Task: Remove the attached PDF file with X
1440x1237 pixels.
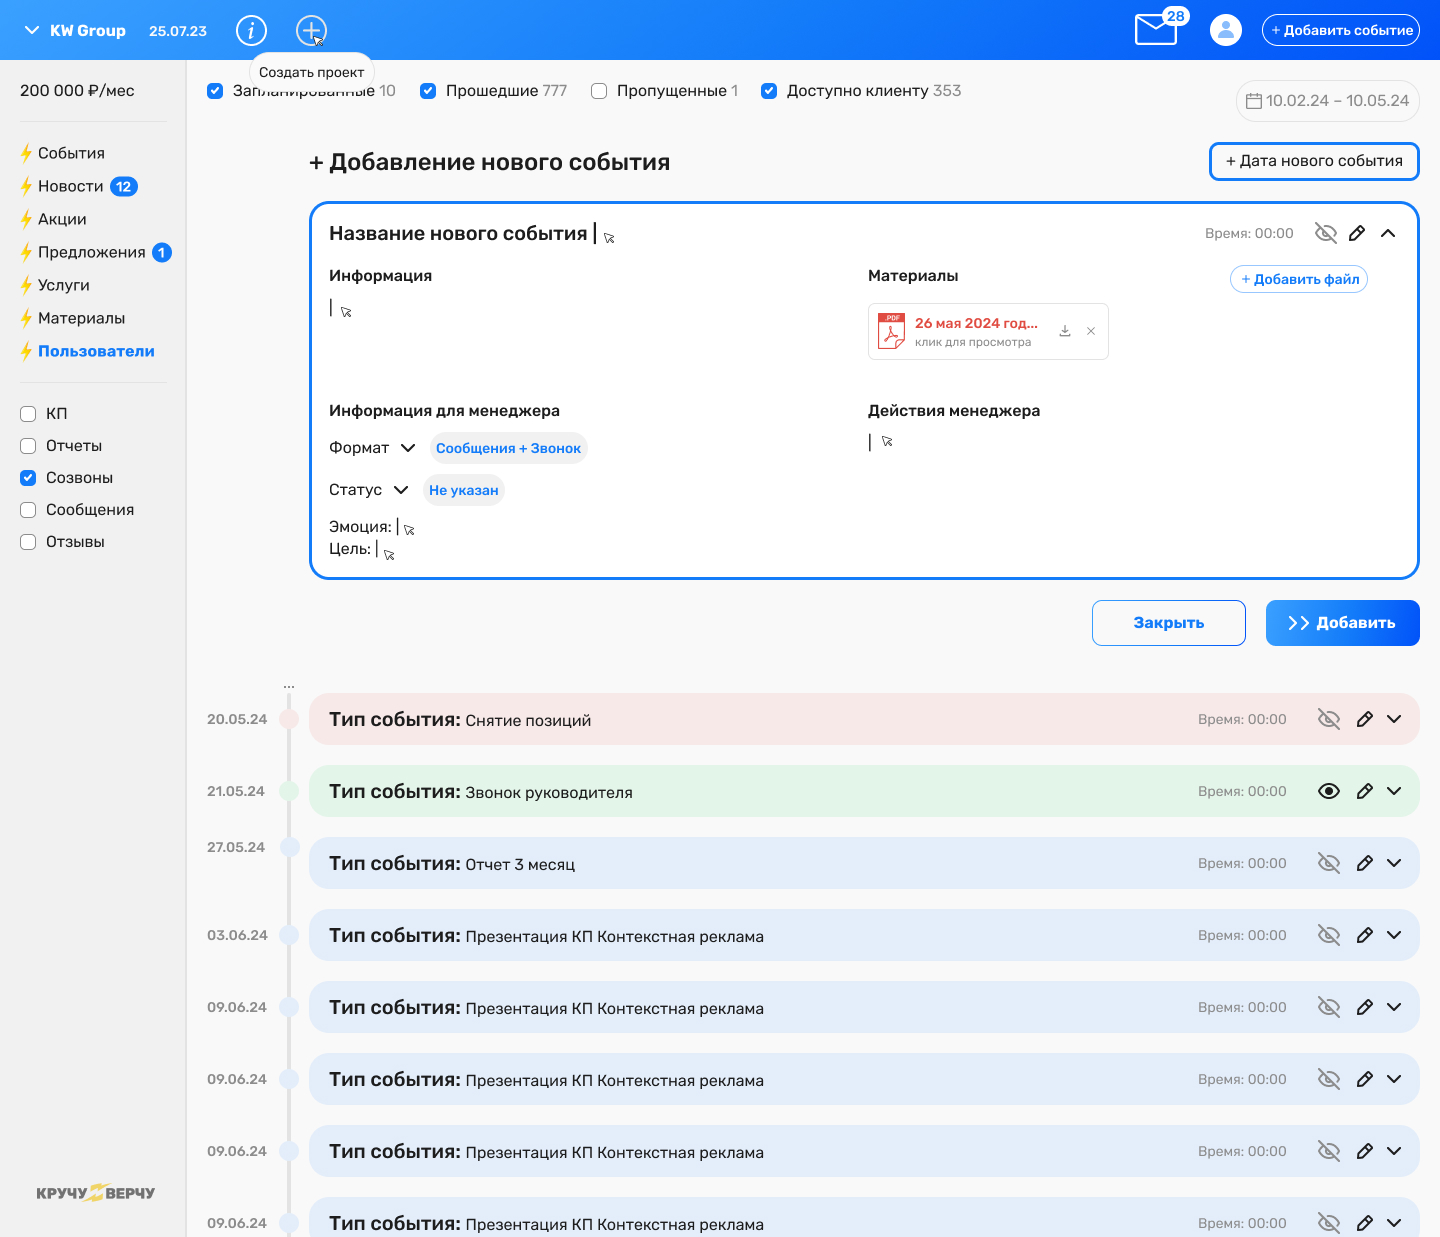Action: [x=1091, y=331]
